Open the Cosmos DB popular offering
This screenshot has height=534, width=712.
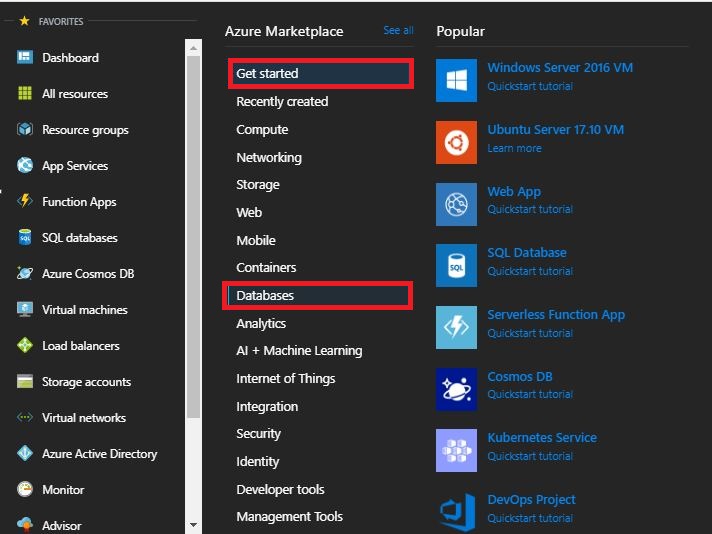coord(519,377)
